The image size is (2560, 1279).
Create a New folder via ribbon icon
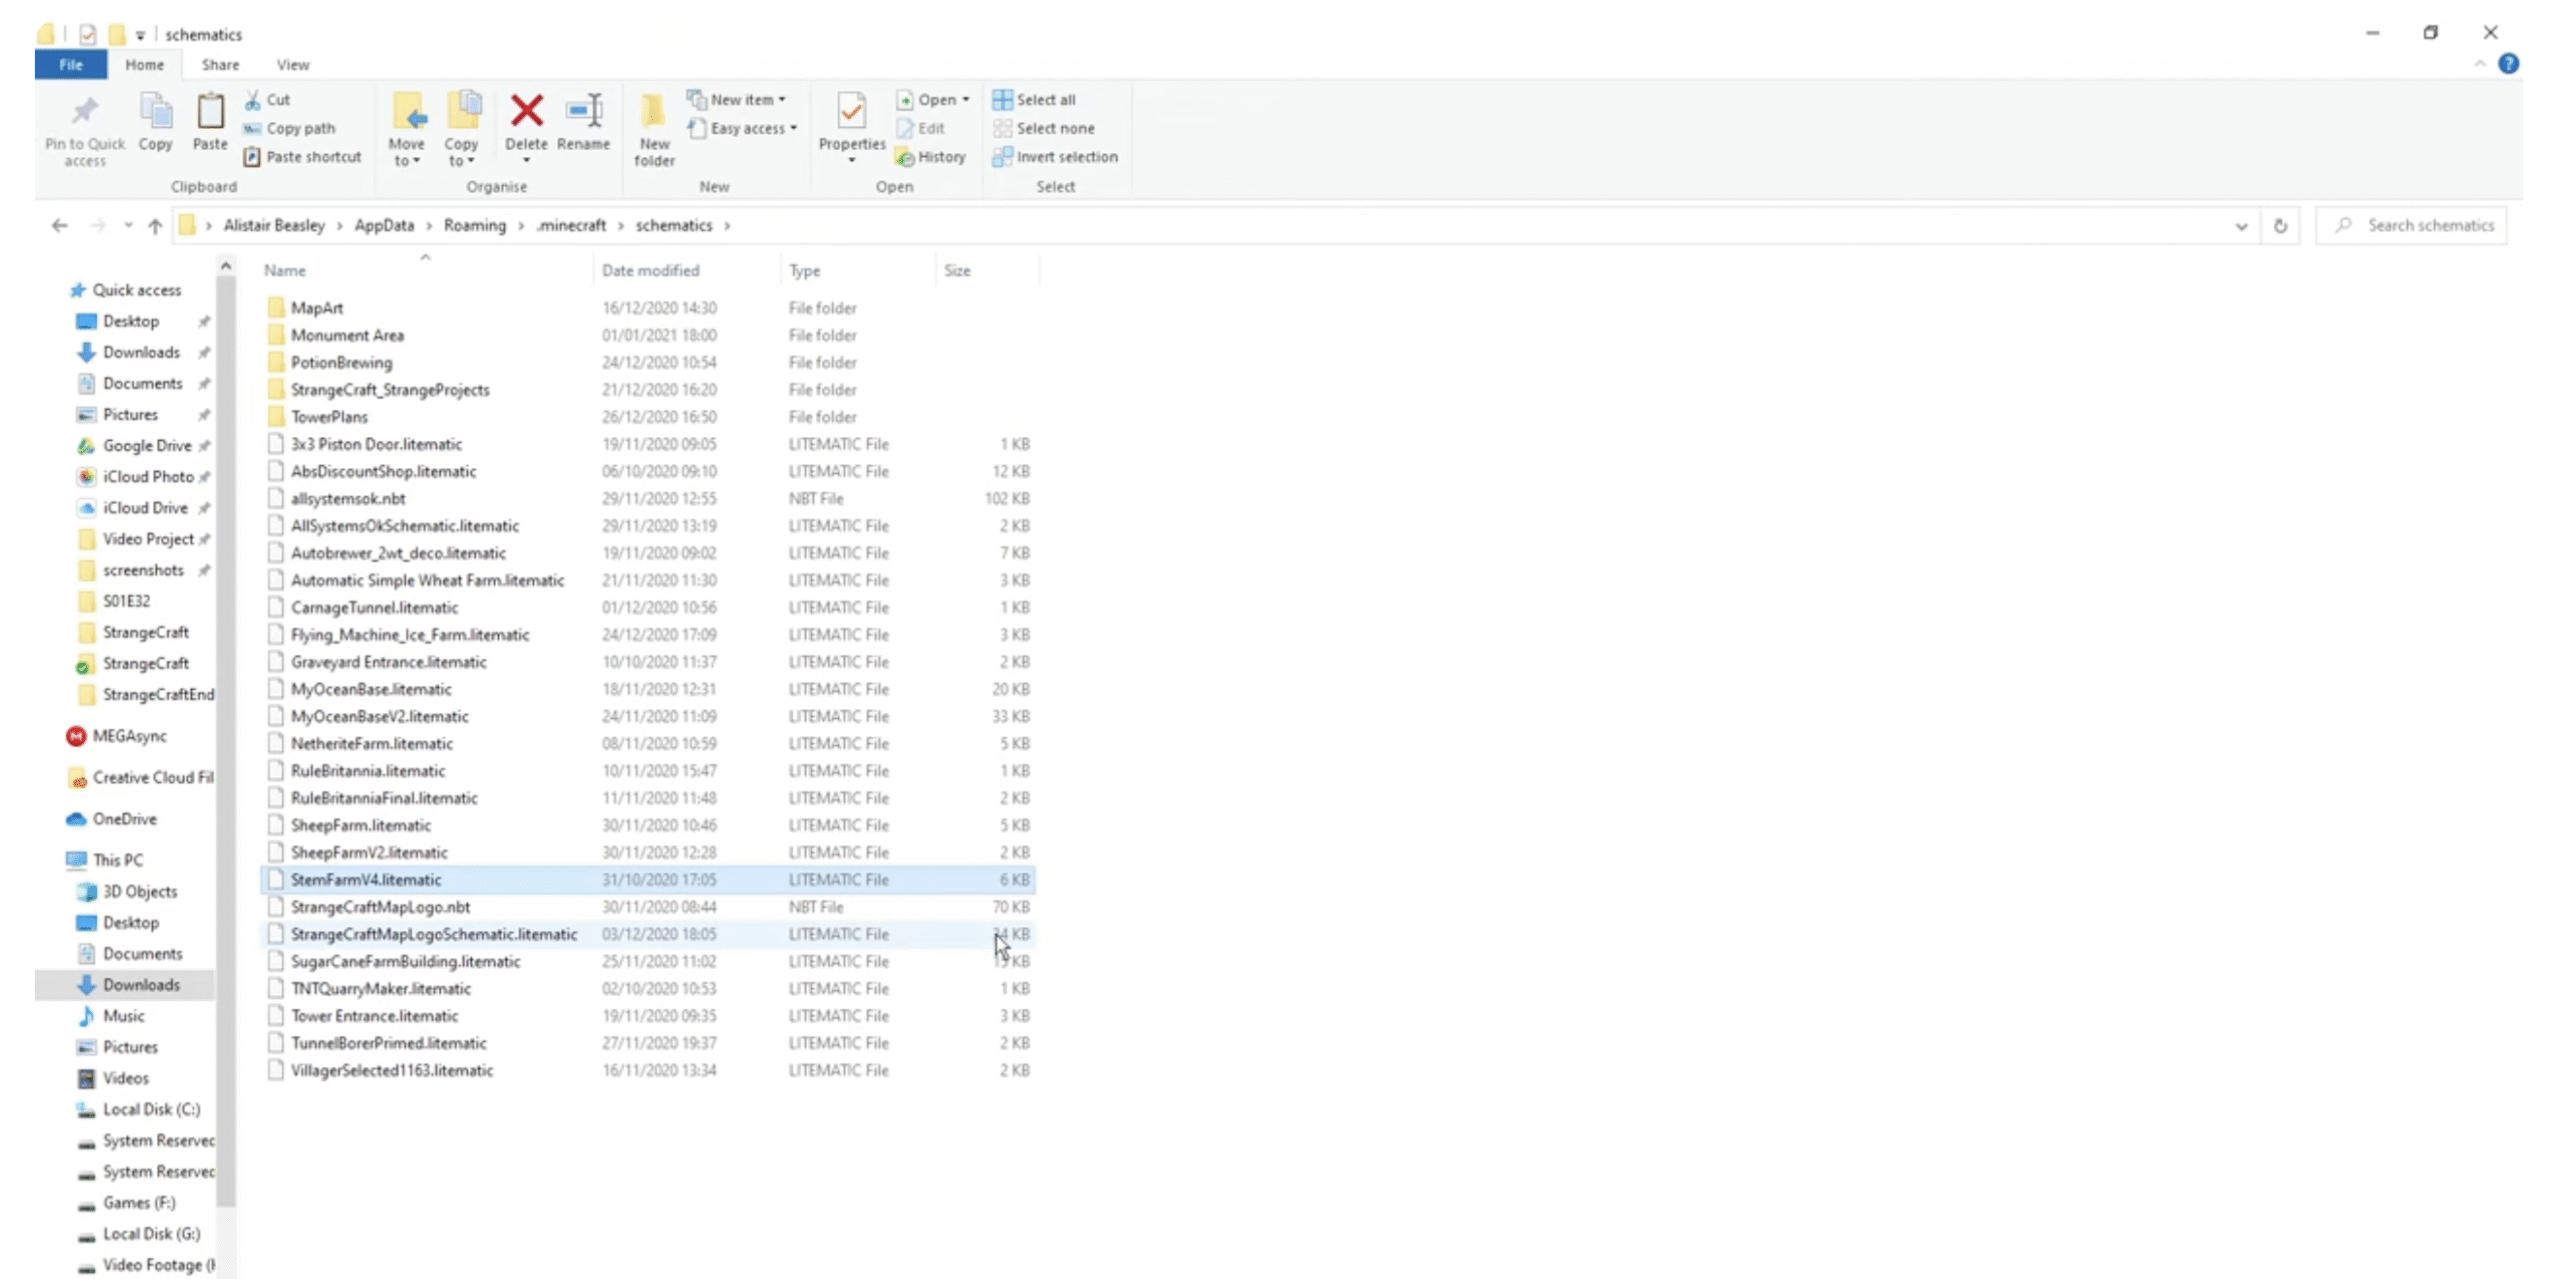click(654, 112)
